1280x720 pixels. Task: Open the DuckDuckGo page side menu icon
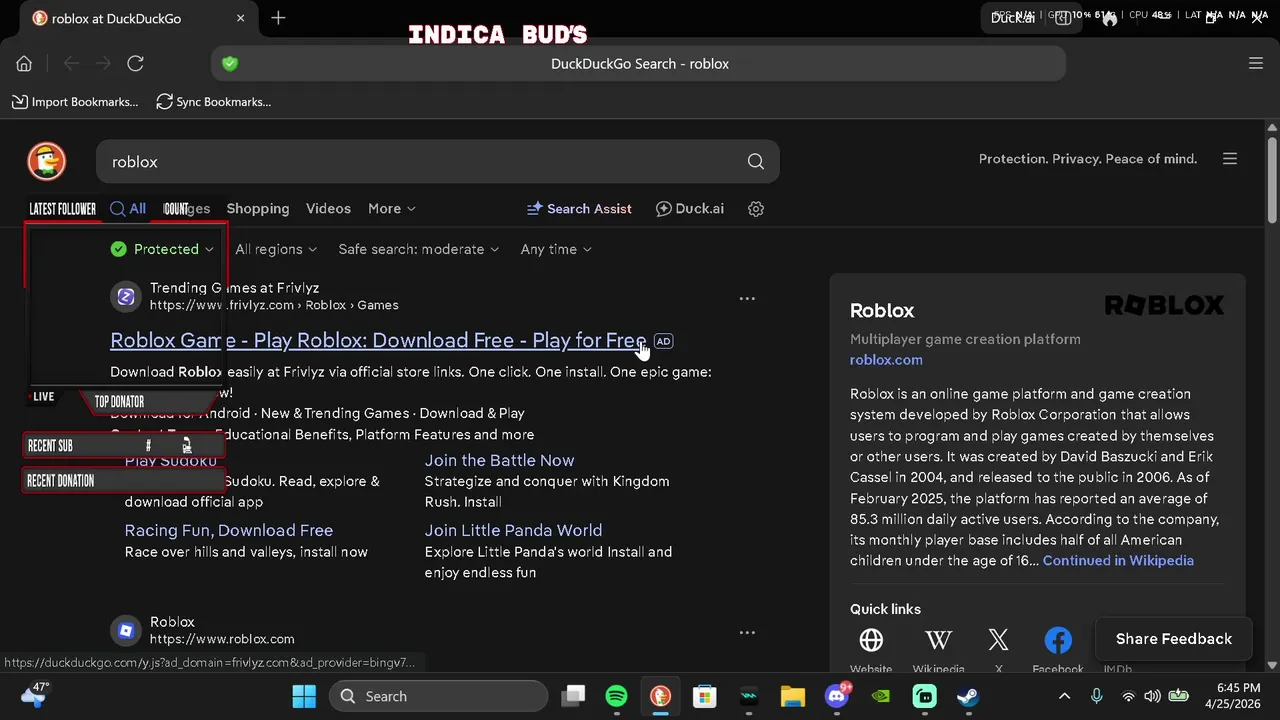click(x=1230, y=159)
